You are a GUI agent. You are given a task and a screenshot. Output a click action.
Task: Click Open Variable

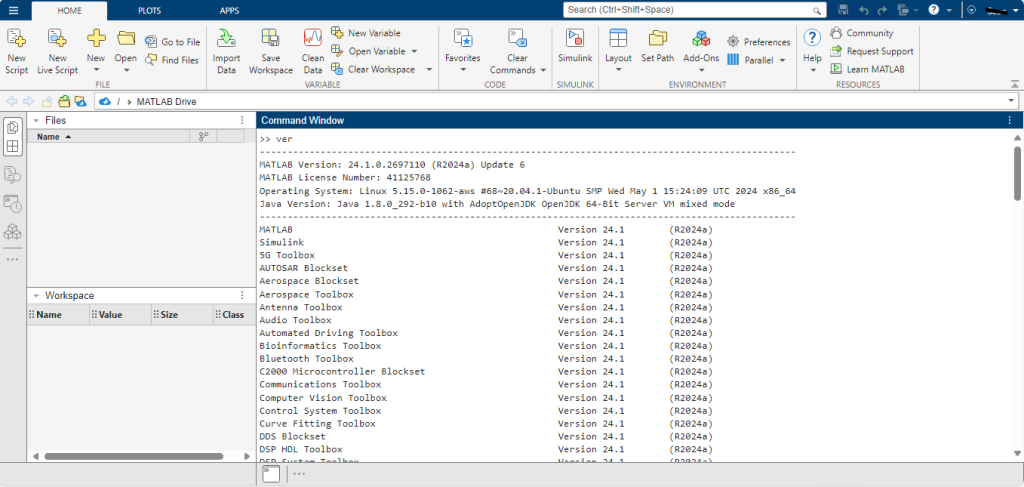tap(369, 51)
